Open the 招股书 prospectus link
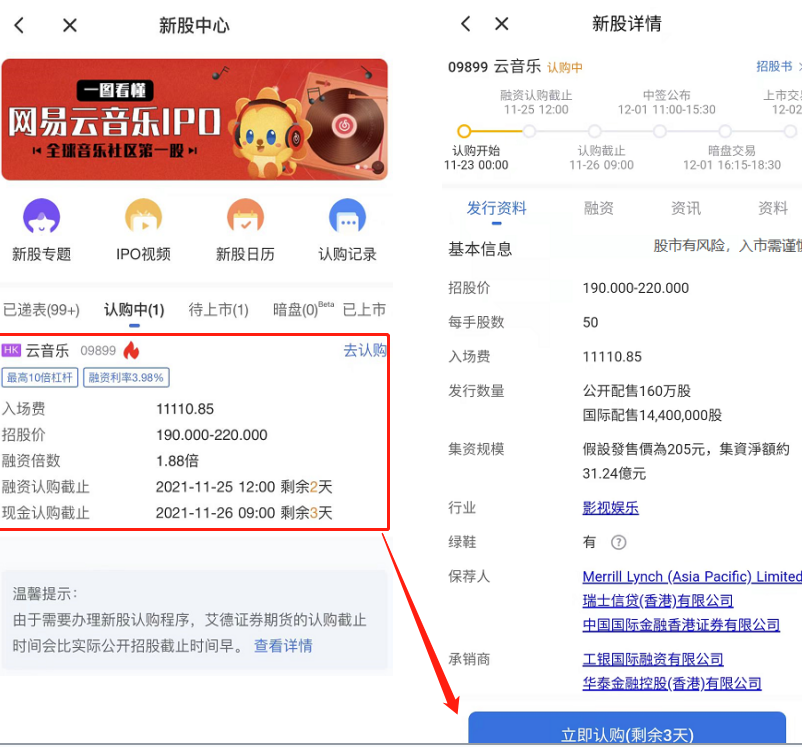Viewport: 802px width, 747px height. pyautogui.click(x=774, y=67)
